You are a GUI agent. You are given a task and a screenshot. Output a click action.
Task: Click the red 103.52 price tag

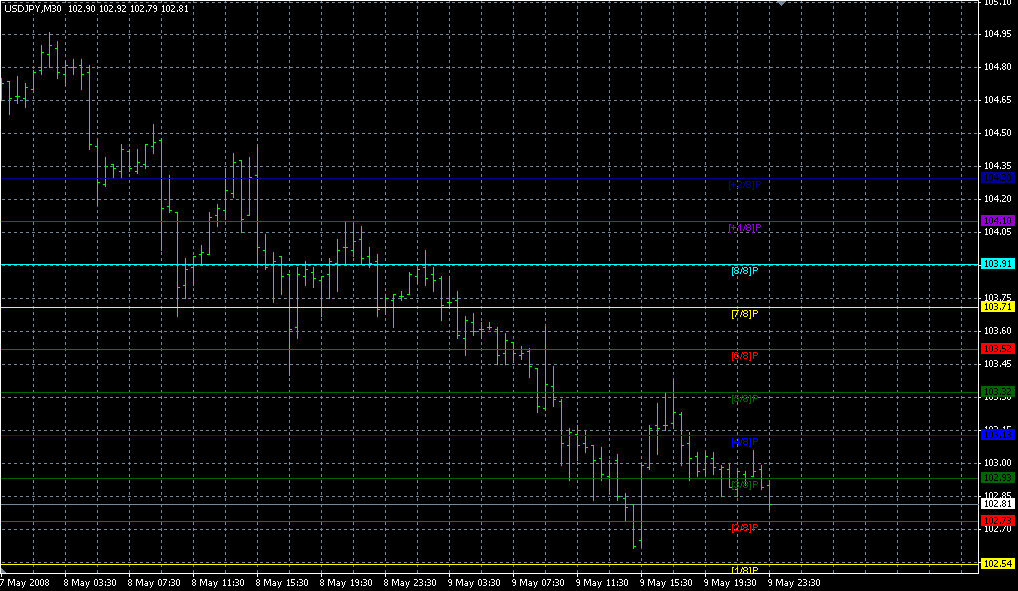998,349
